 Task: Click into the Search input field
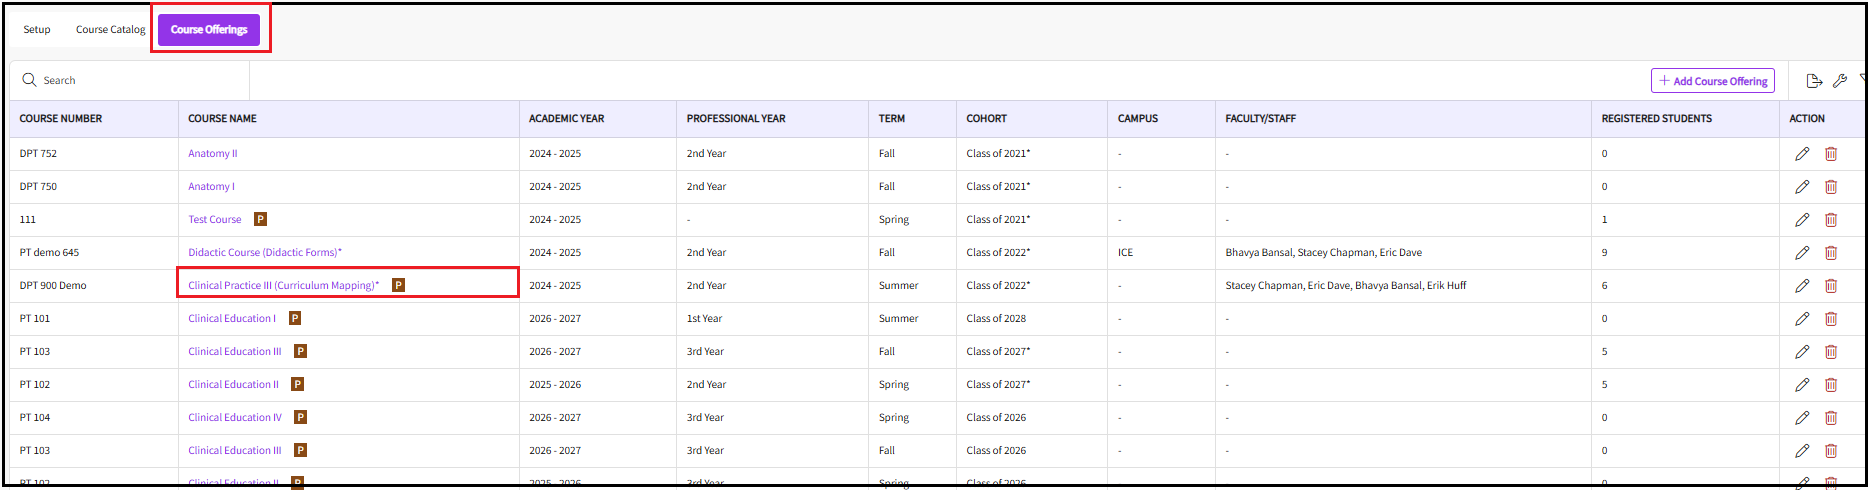(x=140, y=80)
